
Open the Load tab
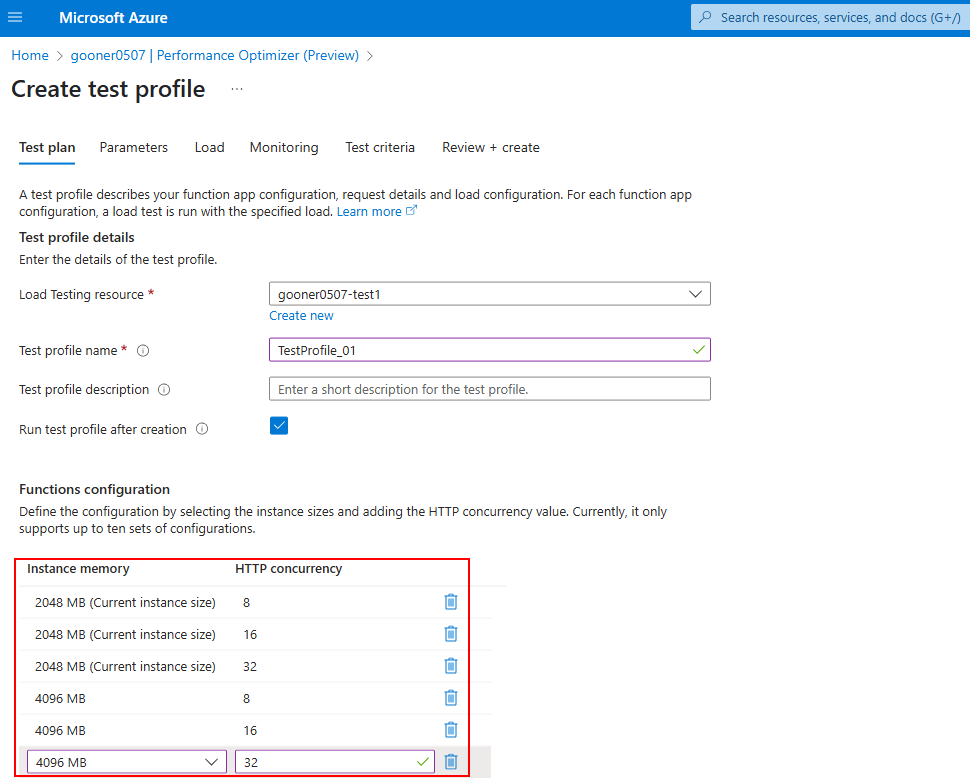(210, 147)
